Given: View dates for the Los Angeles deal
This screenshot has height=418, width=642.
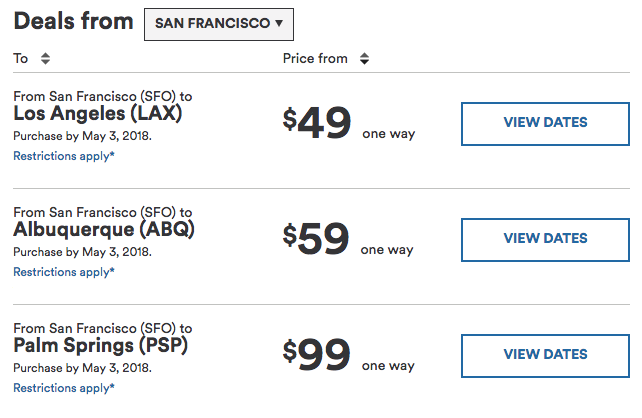Looking at the screenshot, I should pyautogui.click(x=545, y=123).
